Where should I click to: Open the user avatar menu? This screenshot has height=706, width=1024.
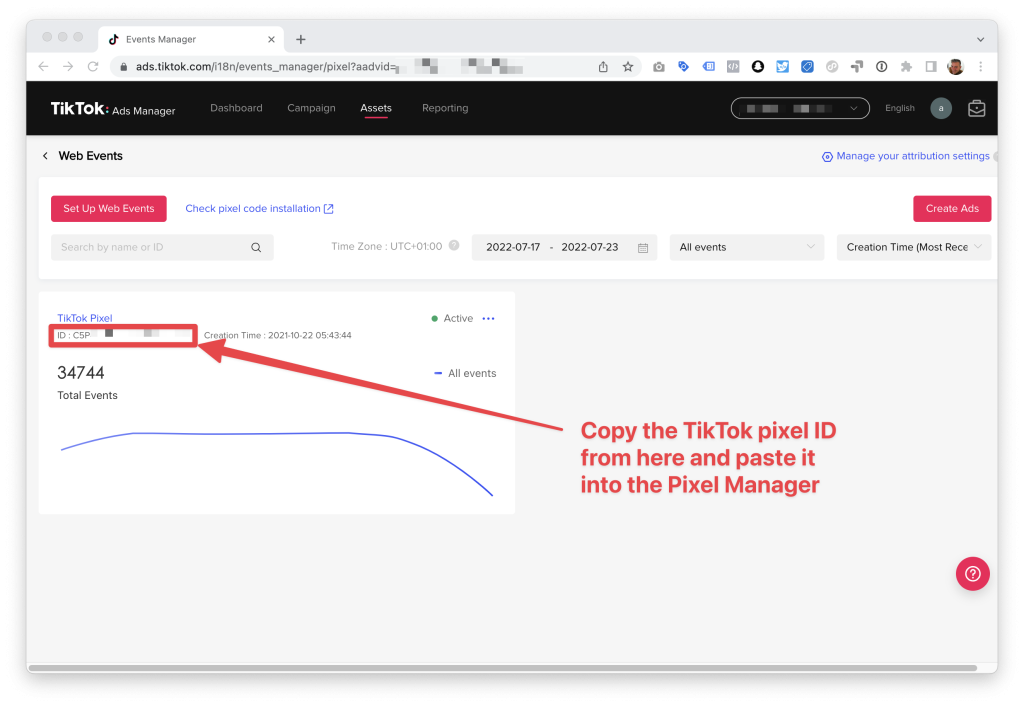940,108
